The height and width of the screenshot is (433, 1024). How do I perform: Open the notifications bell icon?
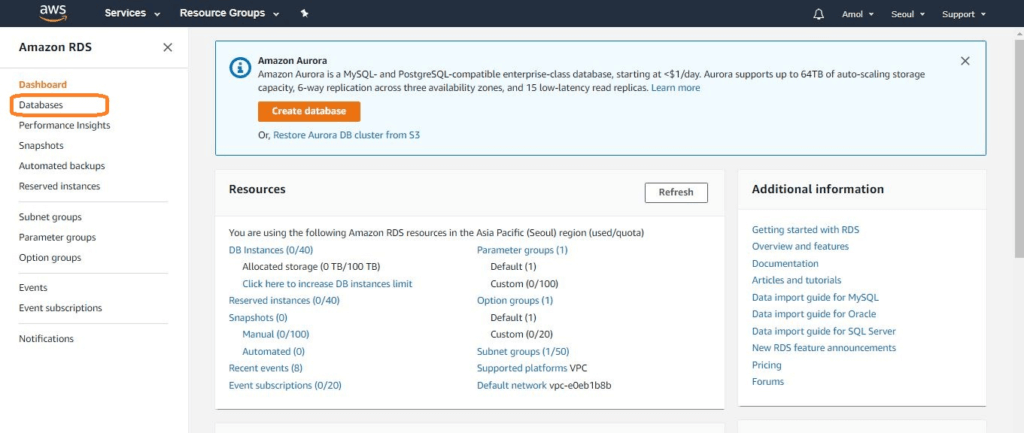[818, 14]
